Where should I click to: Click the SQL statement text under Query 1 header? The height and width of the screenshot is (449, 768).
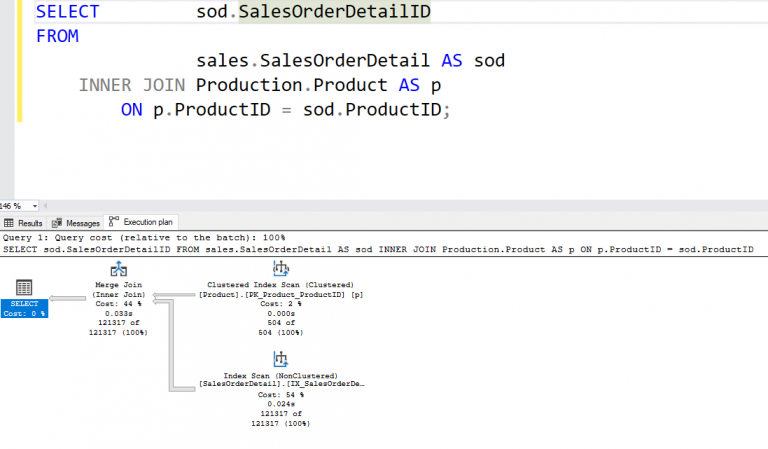pos(378,248)
